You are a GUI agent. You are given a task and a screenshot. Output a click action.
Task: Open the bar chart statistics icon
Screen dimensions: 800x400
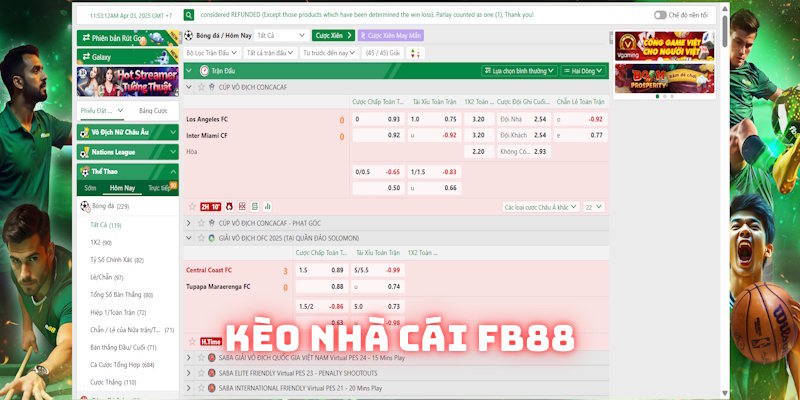coord(267,207)
